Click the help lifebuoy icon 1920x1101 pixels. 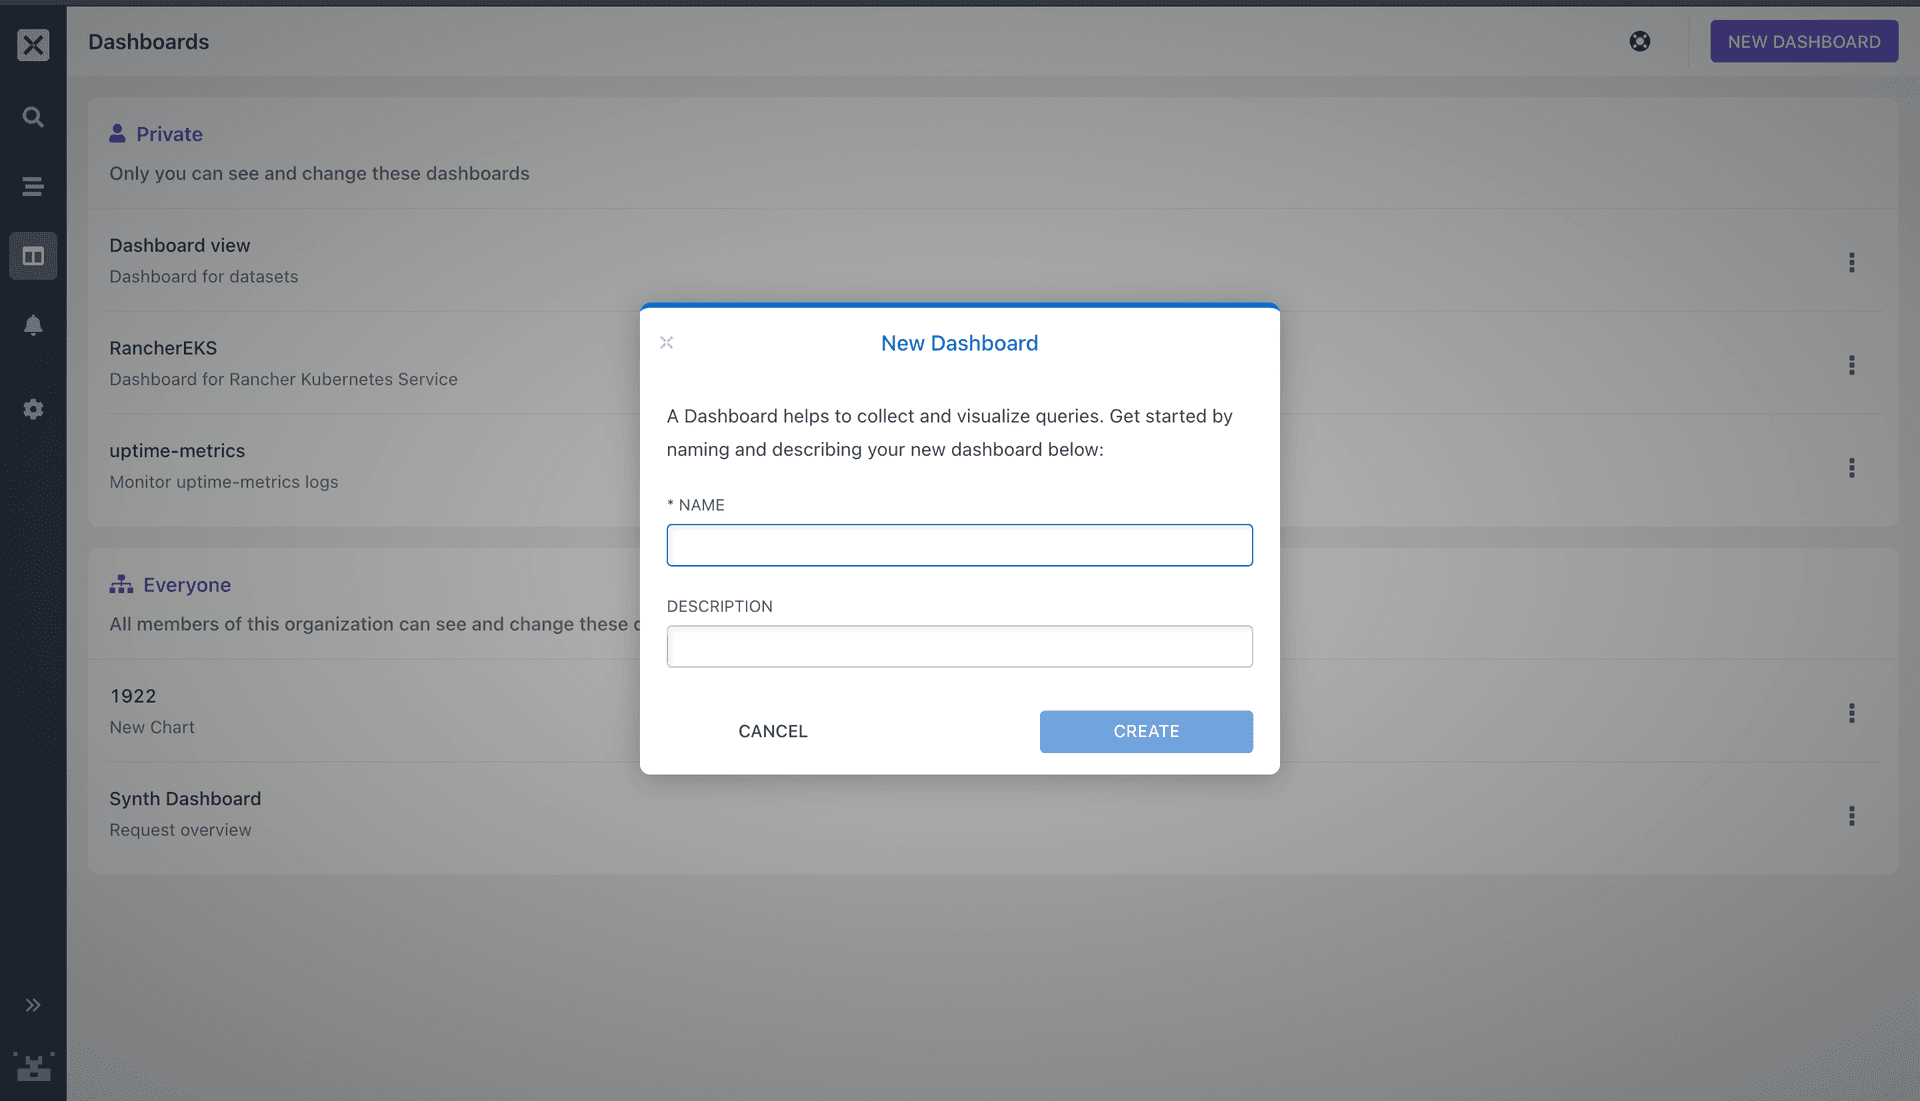pos(1640,41)
